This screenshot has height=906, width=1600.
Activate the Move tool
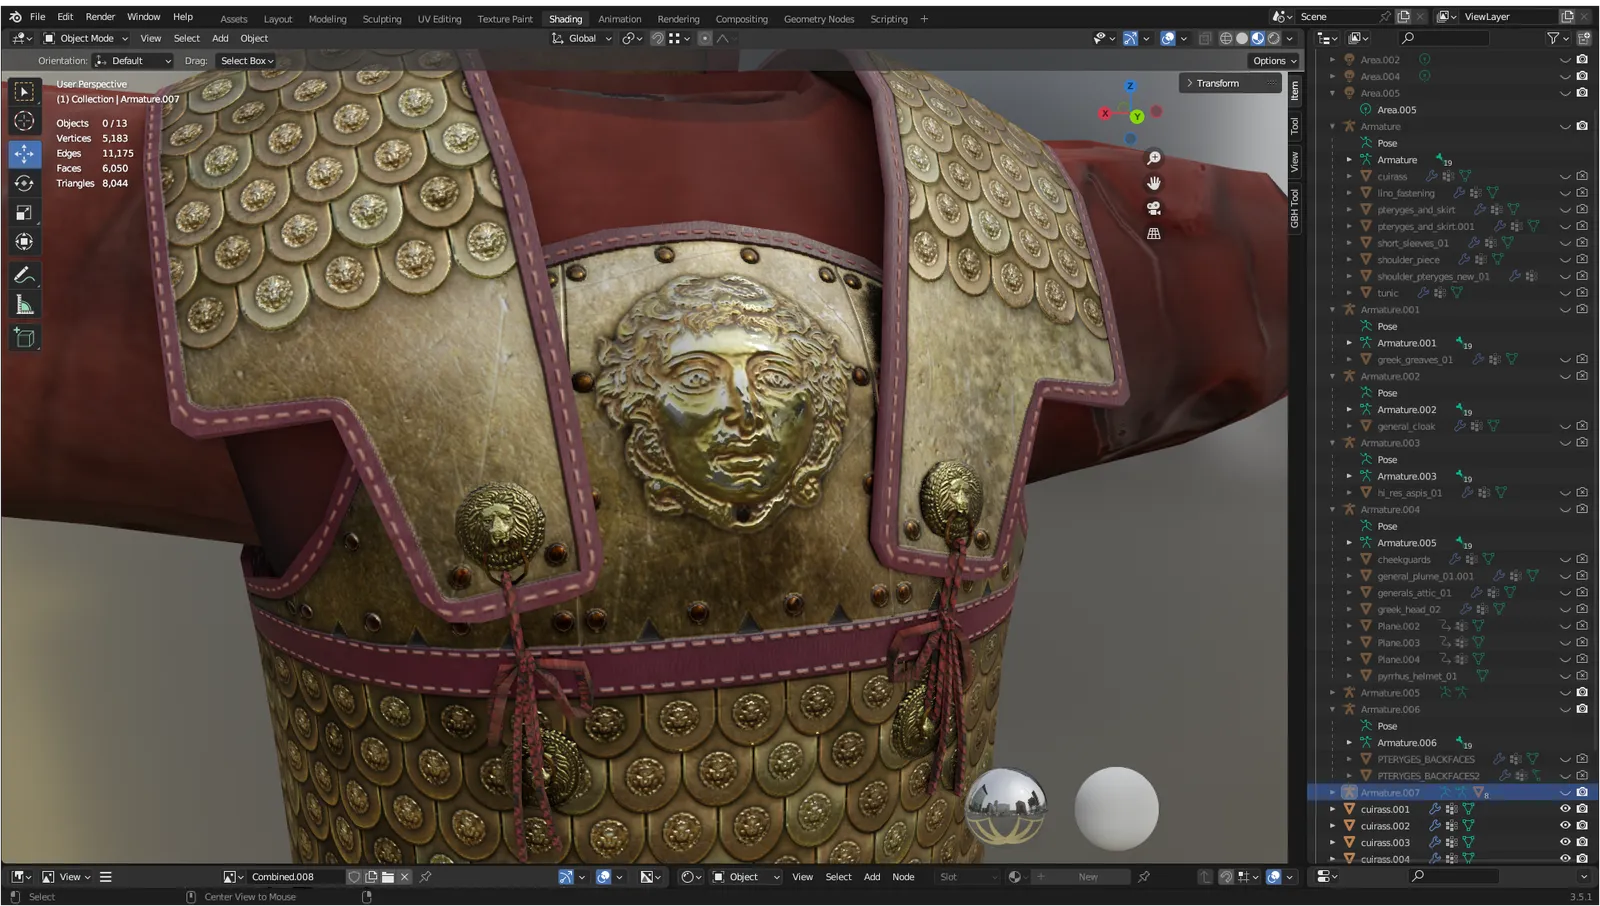[25, 153]
